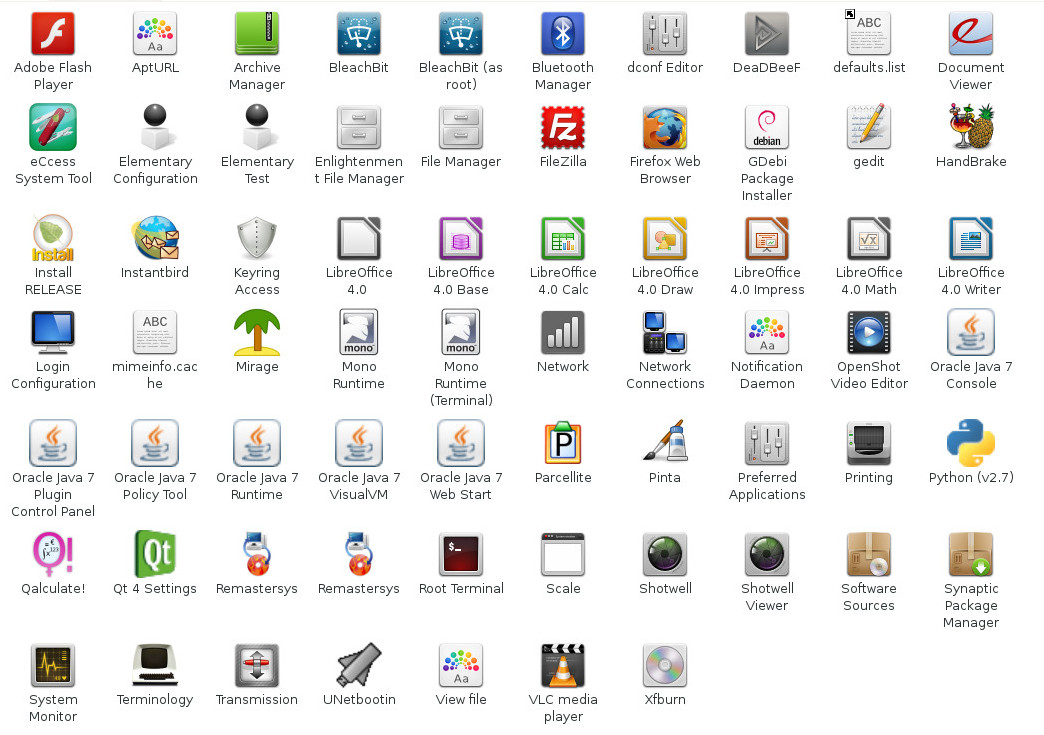Launch Pinta paint program icon
This screenshot has height=735, width=1044.
pyautogui.click(x=664, y=442)
